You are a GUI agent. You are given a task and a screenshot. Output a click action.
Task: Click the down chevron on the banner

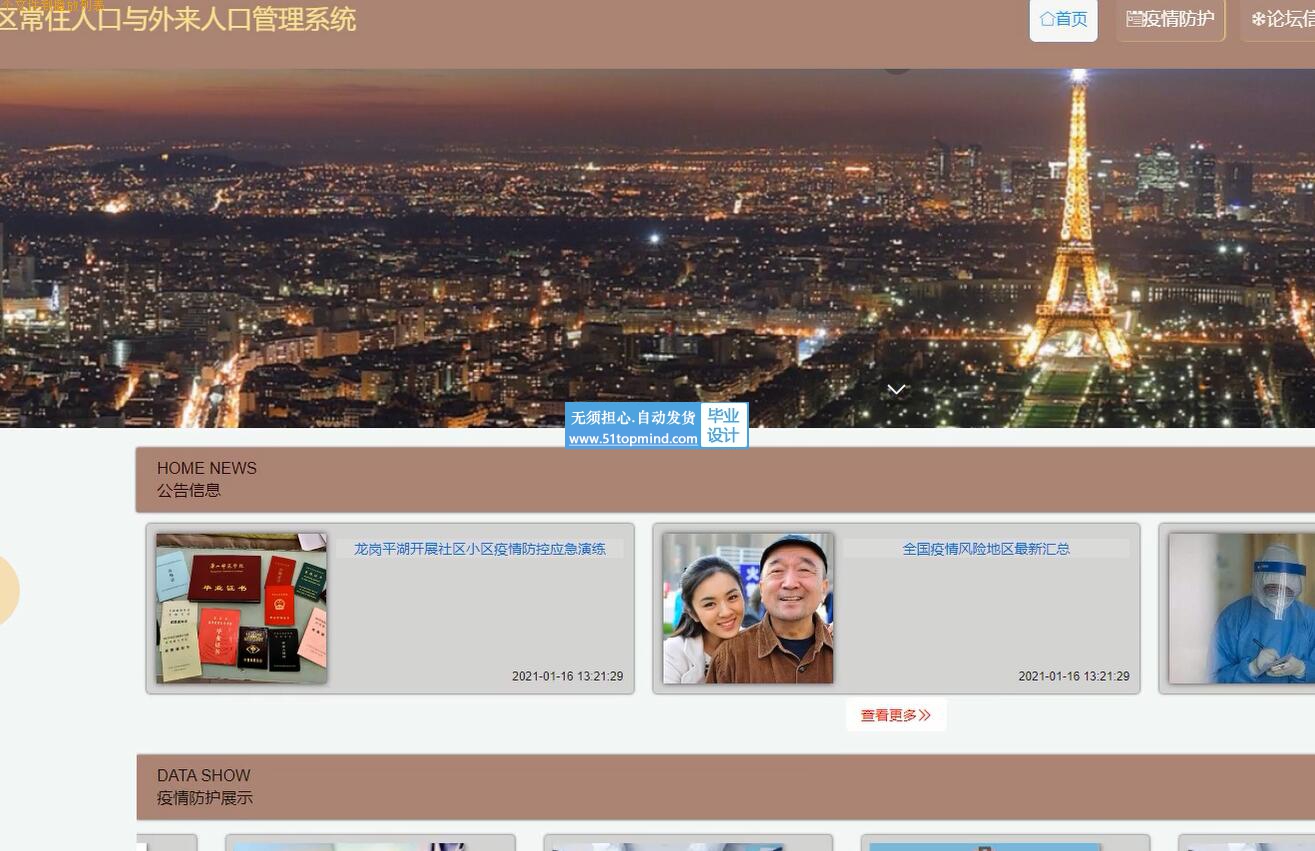coord(897,389)
